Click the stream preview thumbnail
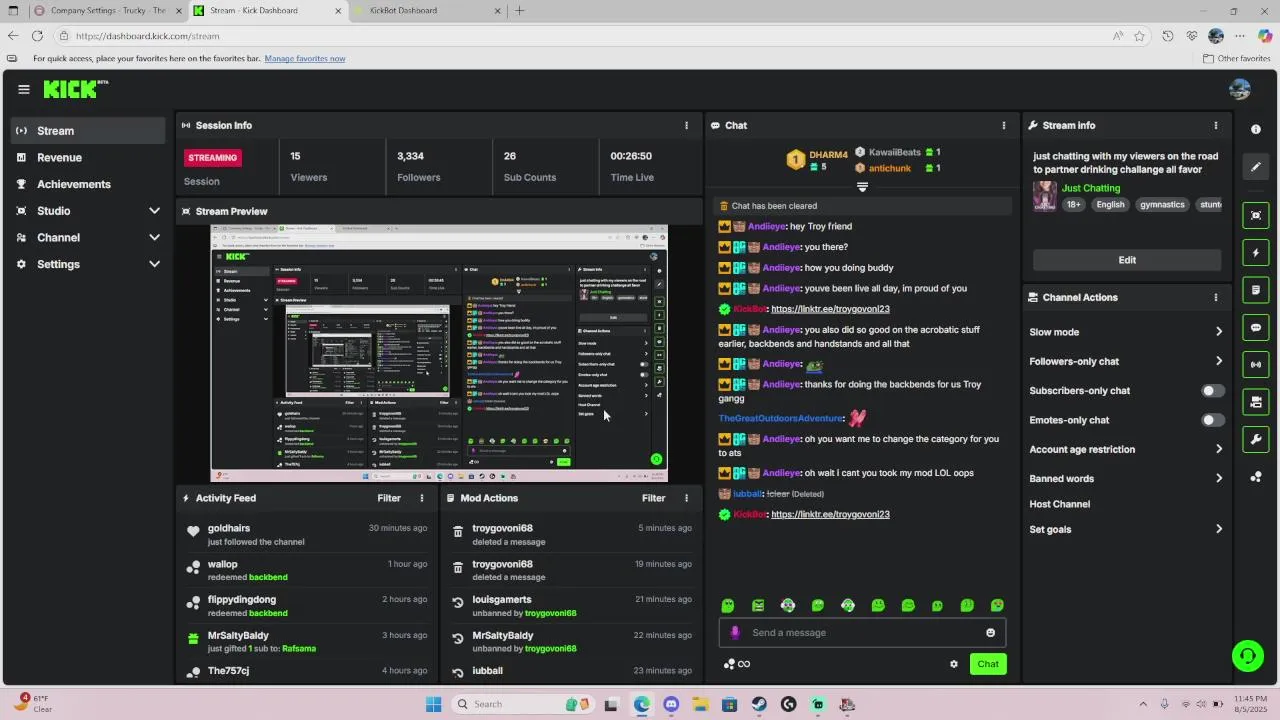1280x720 pixels. (x=439, y=354)
